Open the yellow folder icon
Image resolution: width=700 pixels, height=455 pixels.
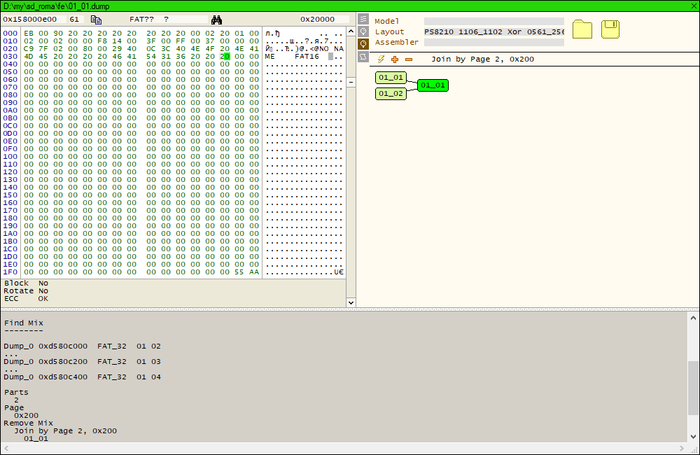(582, 30)
